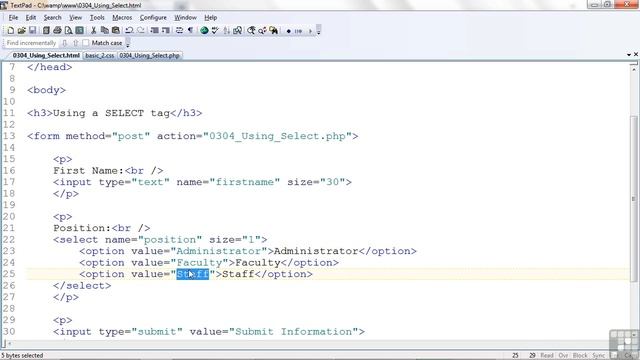Open the Replace dialog icon
This screenshot has width=640, height=360.
tap(262, 31)
